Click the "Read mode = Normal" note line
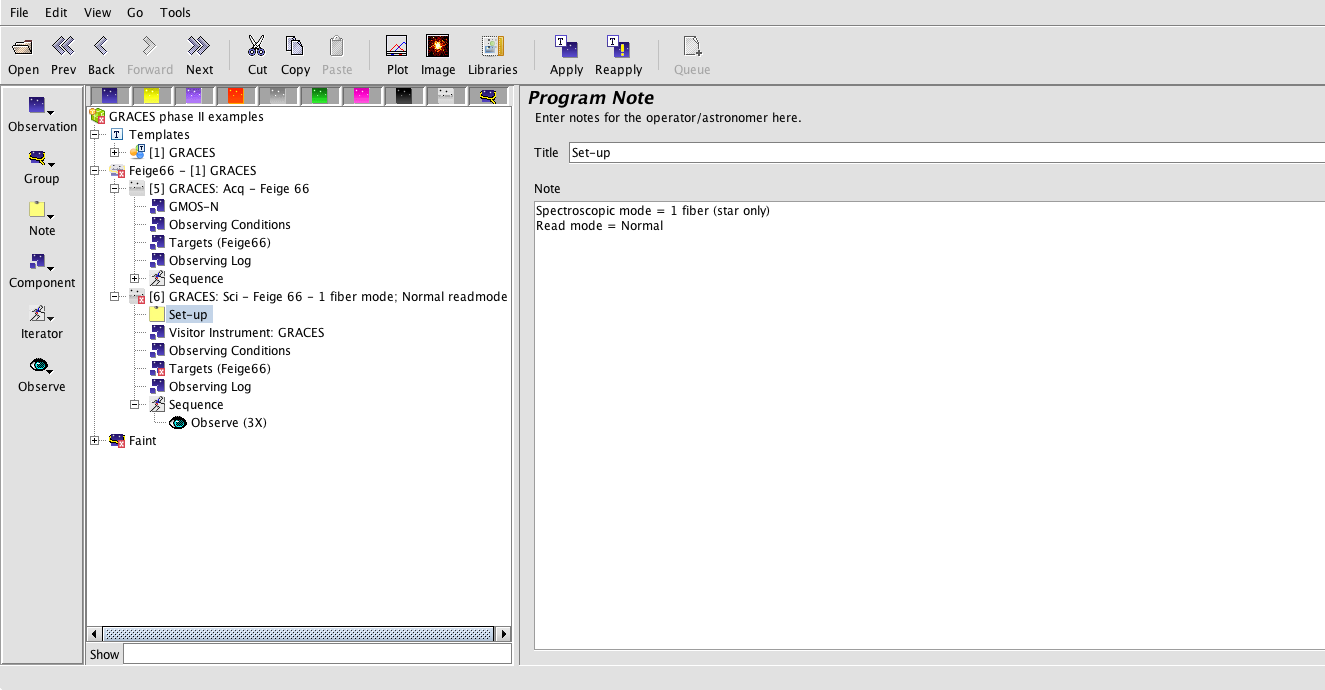The width and height of the screenshot is (1325, 690). coord(599,226)
